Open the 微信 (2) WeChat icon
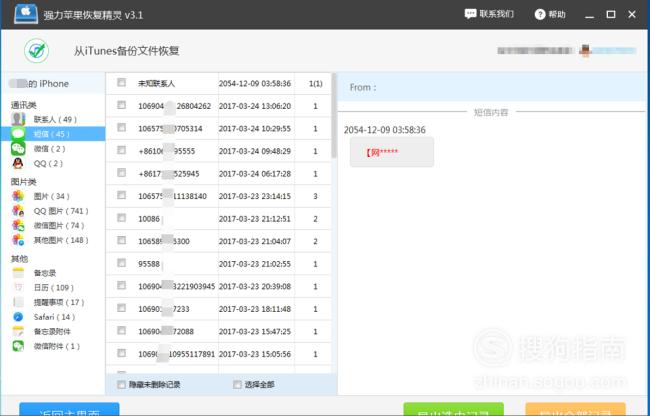 click(x=18, y=148)
